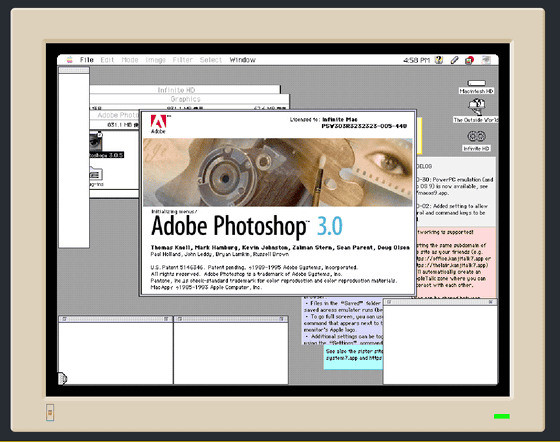Open the Apple menu in the menu bar

click(x=70, y=60)
